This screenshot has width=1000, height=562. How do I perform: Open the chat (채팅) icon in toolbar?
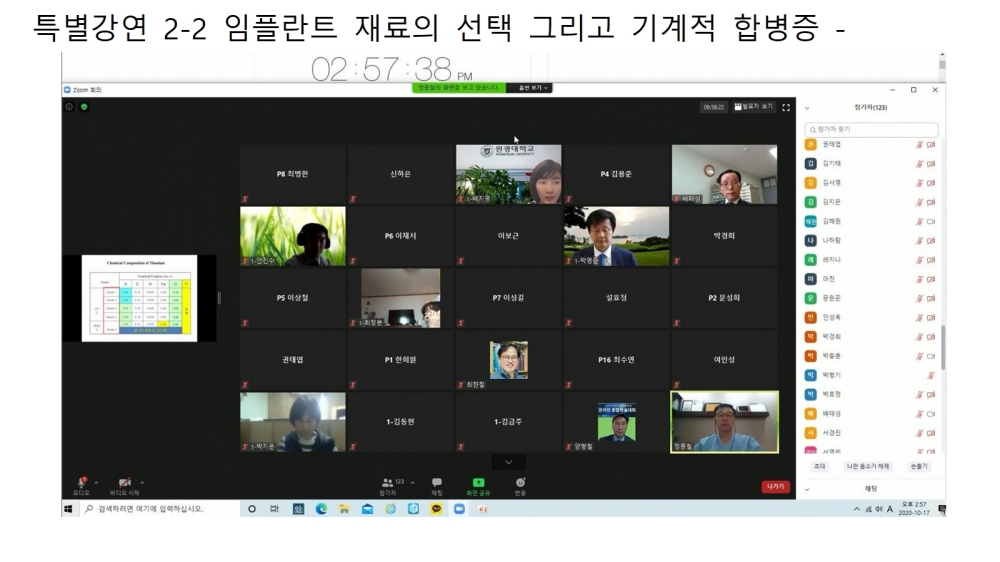coord(437,484)
